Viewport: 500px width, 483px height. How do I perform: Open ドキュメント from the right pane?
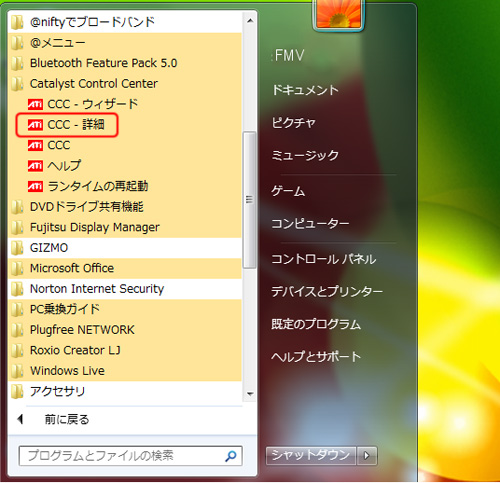tap(305, 90)
